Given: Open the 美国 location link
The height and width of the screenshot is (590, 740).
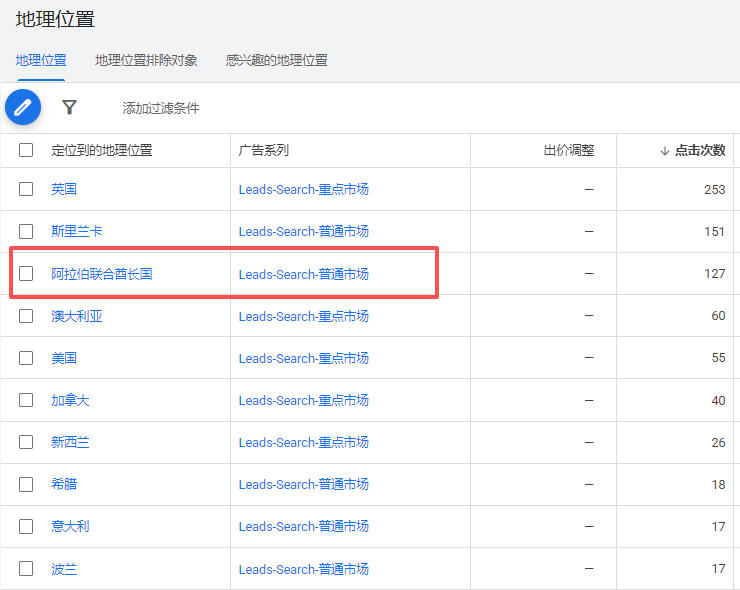Looking at the screenshot, I should coord(64,358).
